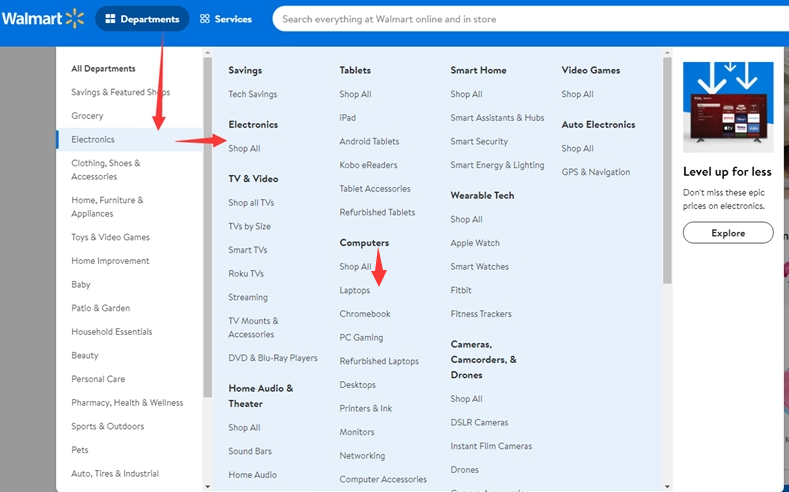Open Tech Savings link
789x492 pixels.
252,94
